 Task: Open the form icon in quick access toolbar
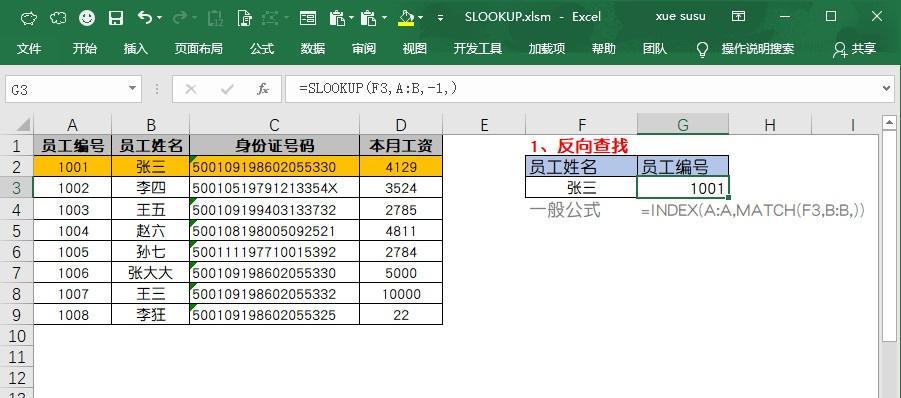[308, 18]
